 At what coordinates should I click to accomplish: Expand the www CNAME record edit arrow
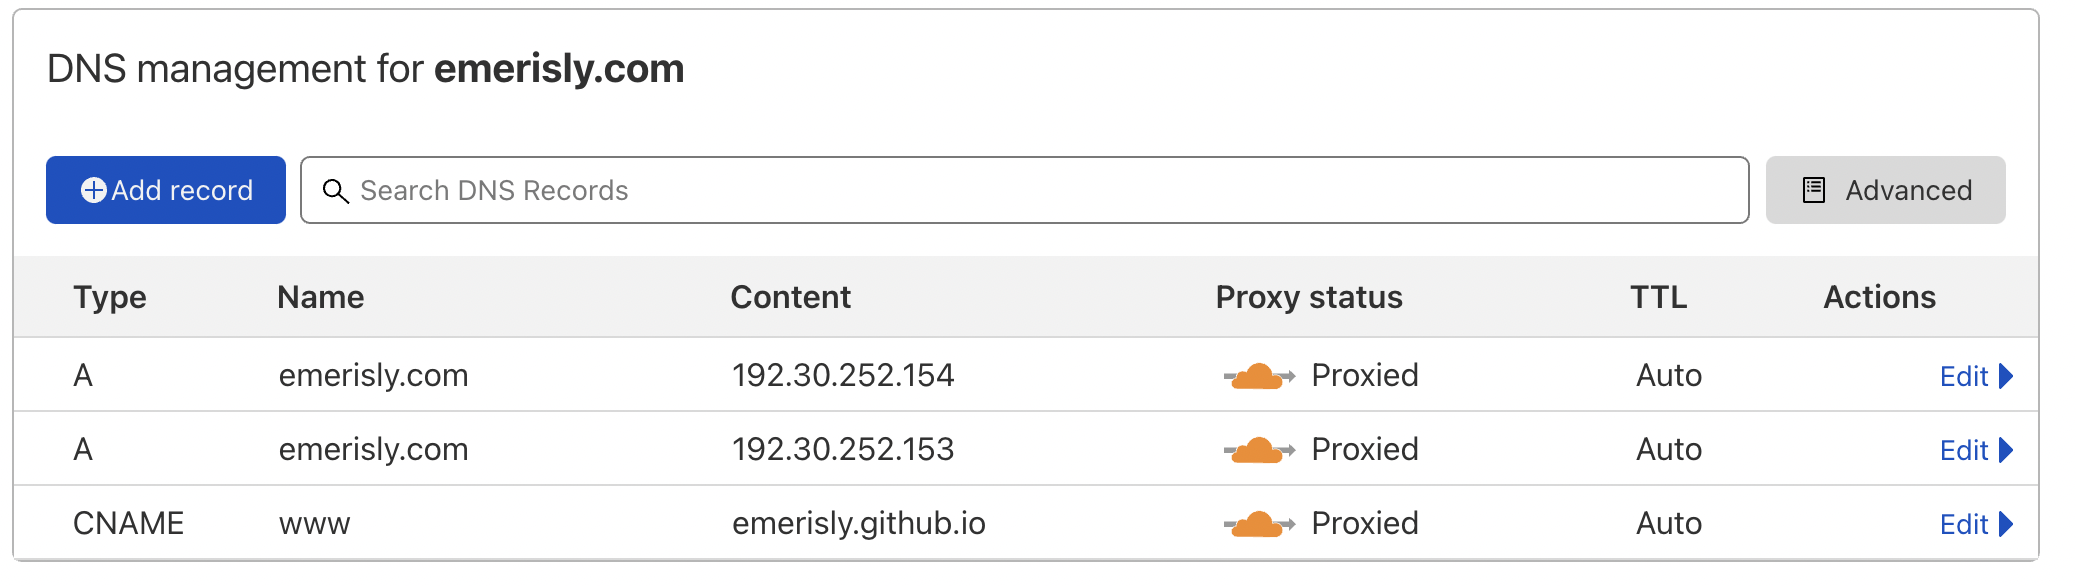(2005, 524)
